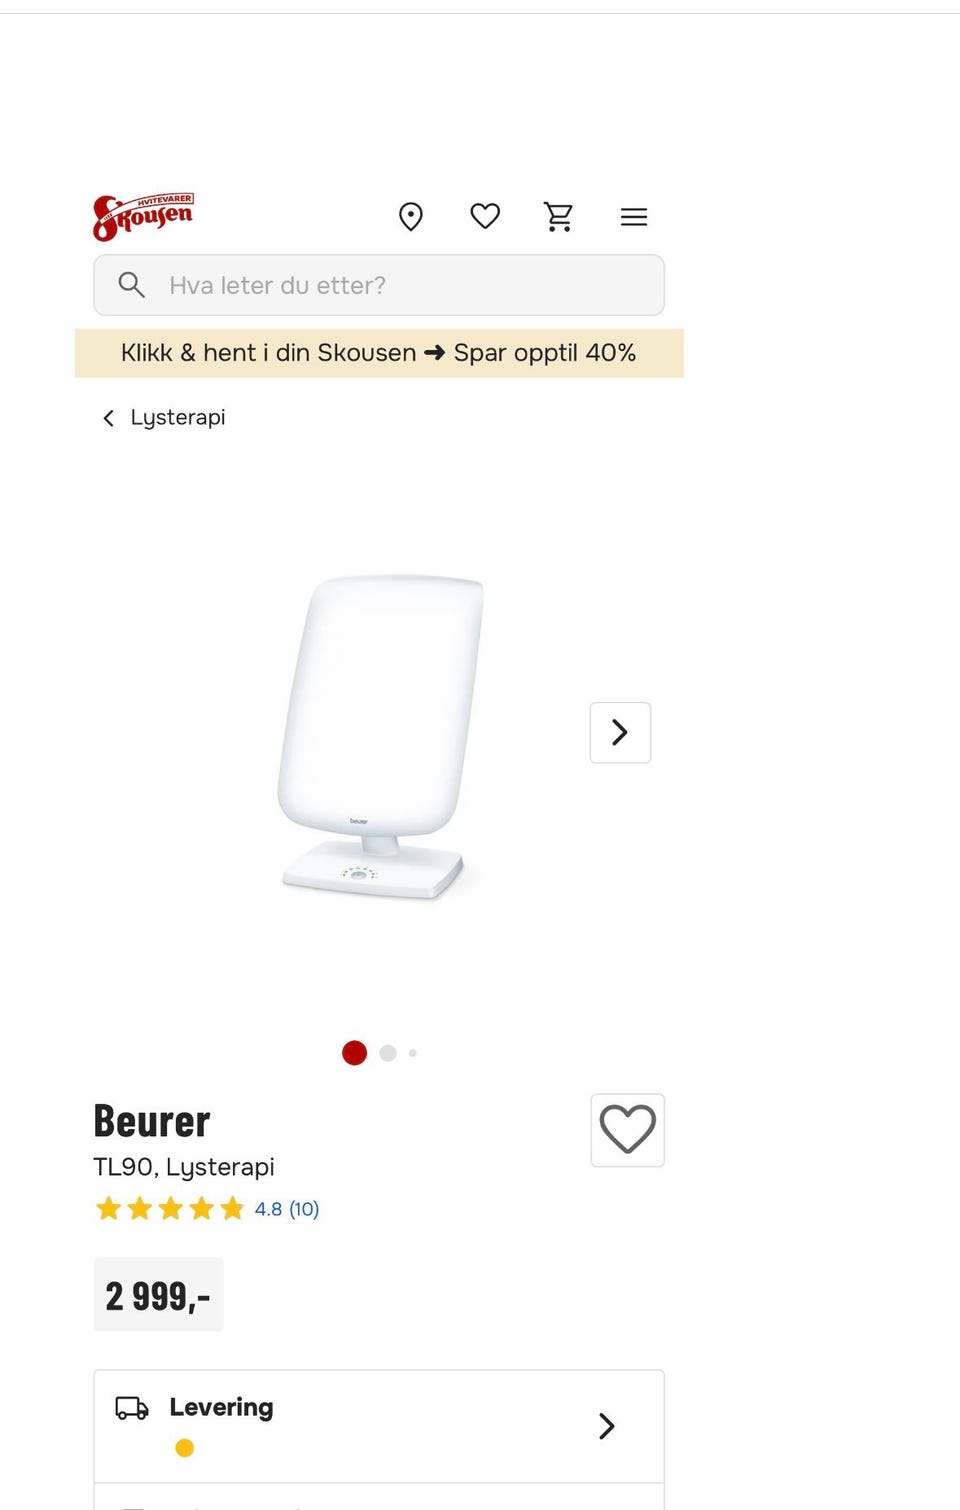
Task: Toggle favorite heart for Beurer TL90
Action: pos(628,1130)
